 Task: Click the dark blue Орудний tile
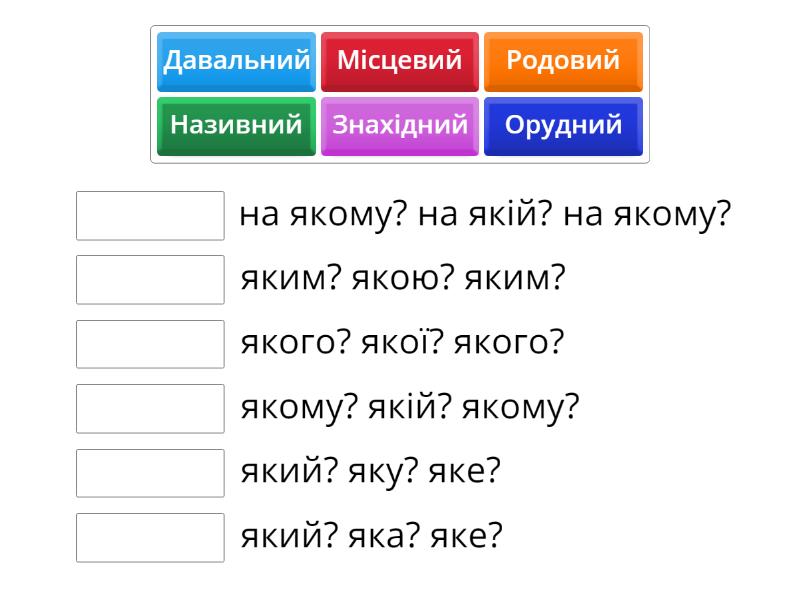click(563, 126)
